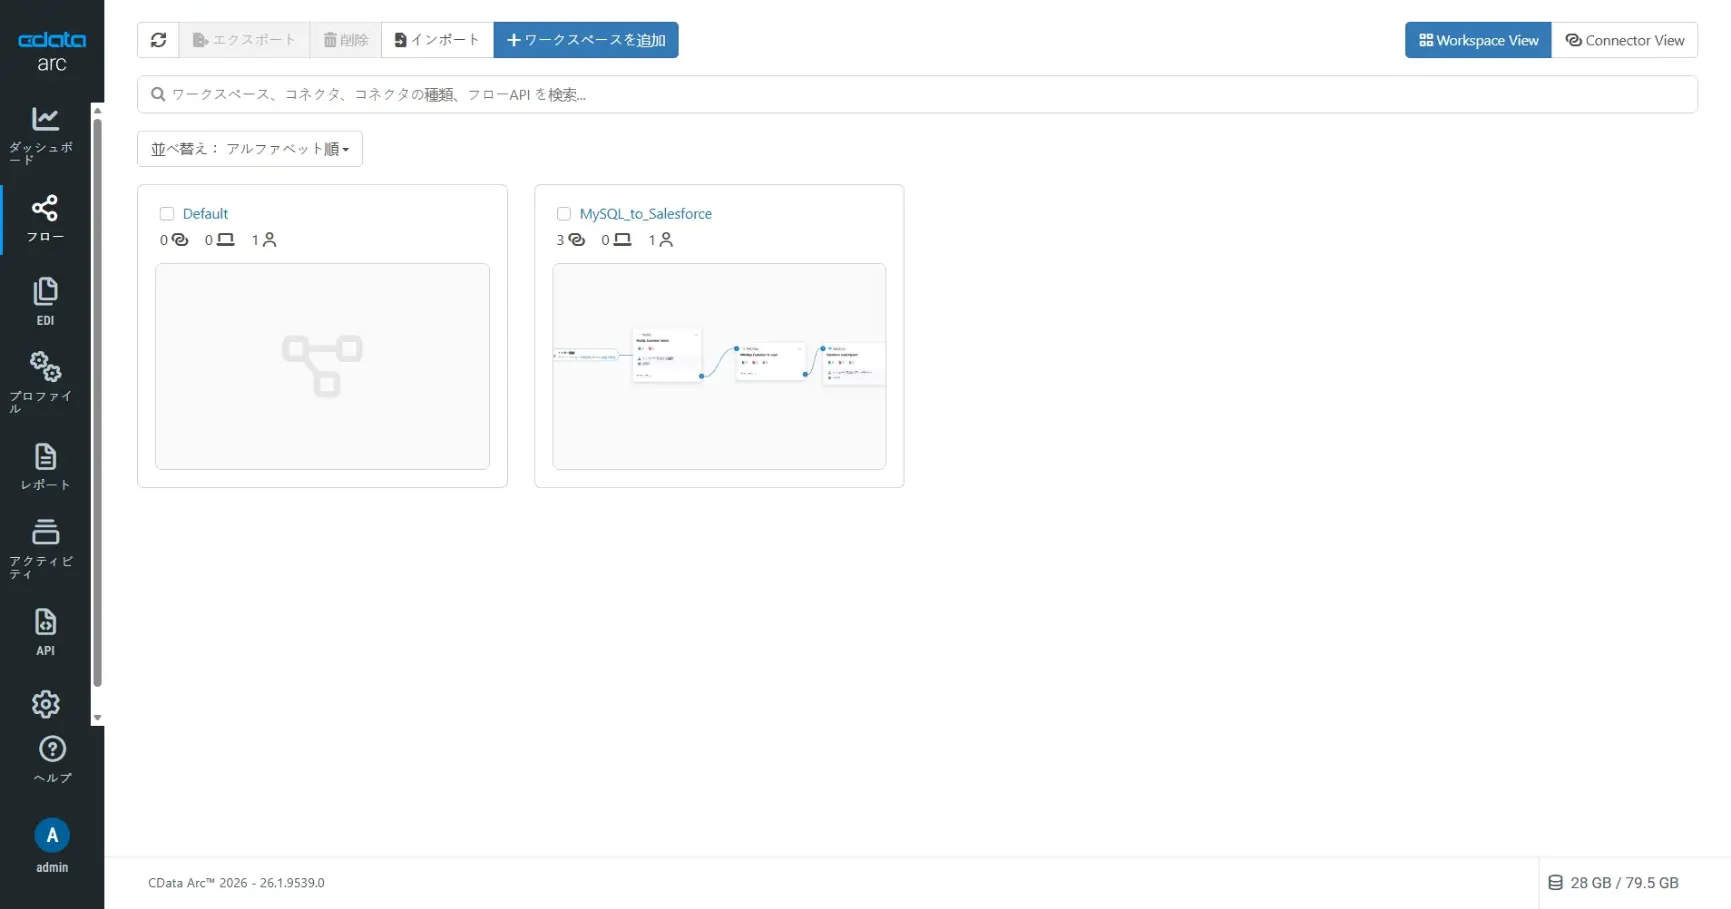Click the sidebar scroll up arrow
This screenshot has width=1731, height=909.
point(97,110)
